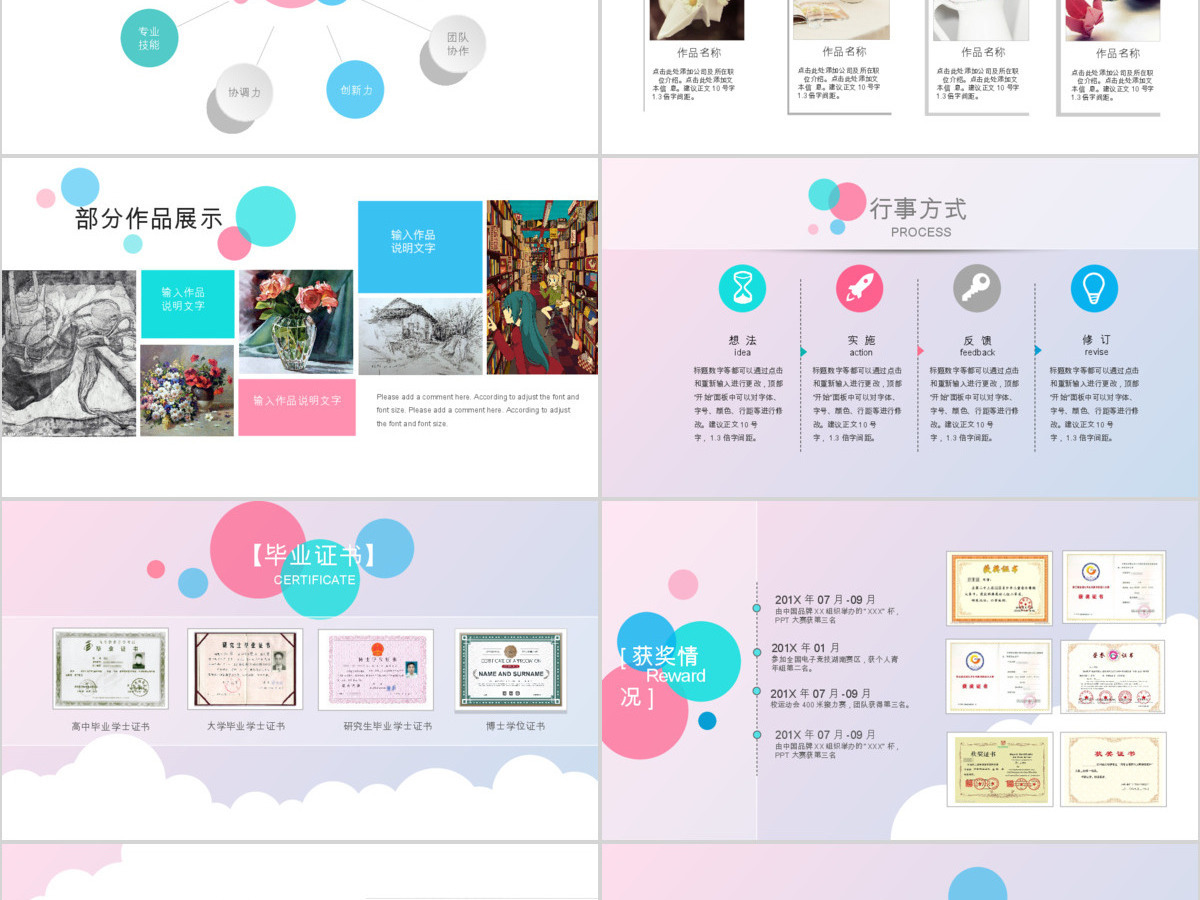Click the [获奖情况] Reward title
The width and height of the screenshot is (1200, 900).
[662, 676]
